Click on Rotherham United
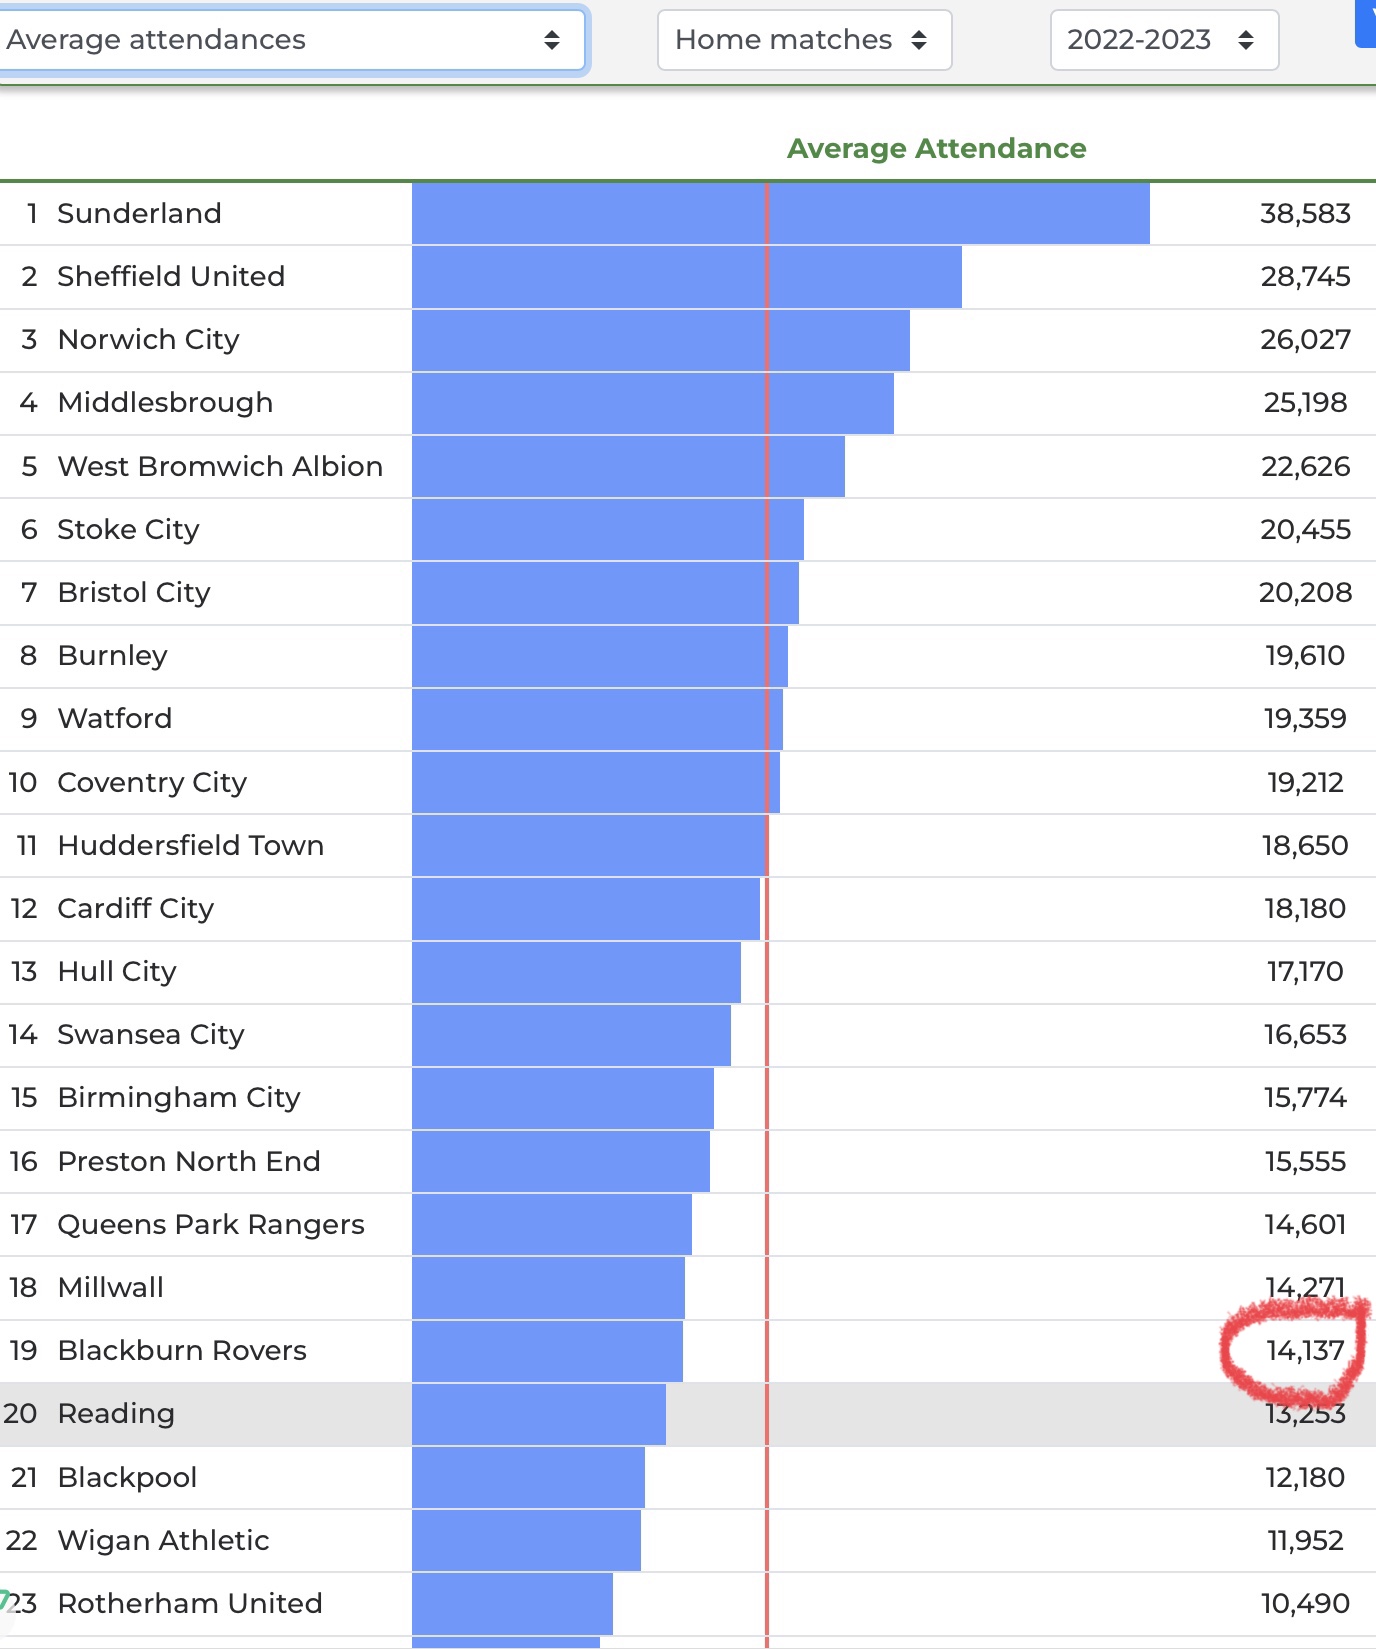 coord(190,1603)
